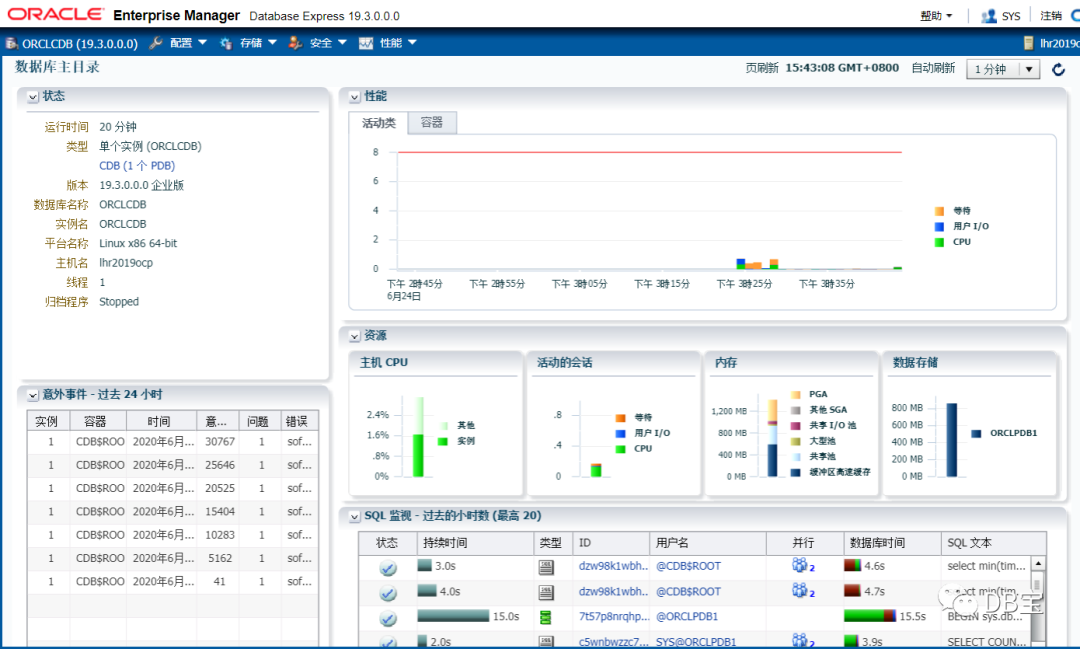
Task: Collapse the SQL 监视 section
Action: pos(354,517)
